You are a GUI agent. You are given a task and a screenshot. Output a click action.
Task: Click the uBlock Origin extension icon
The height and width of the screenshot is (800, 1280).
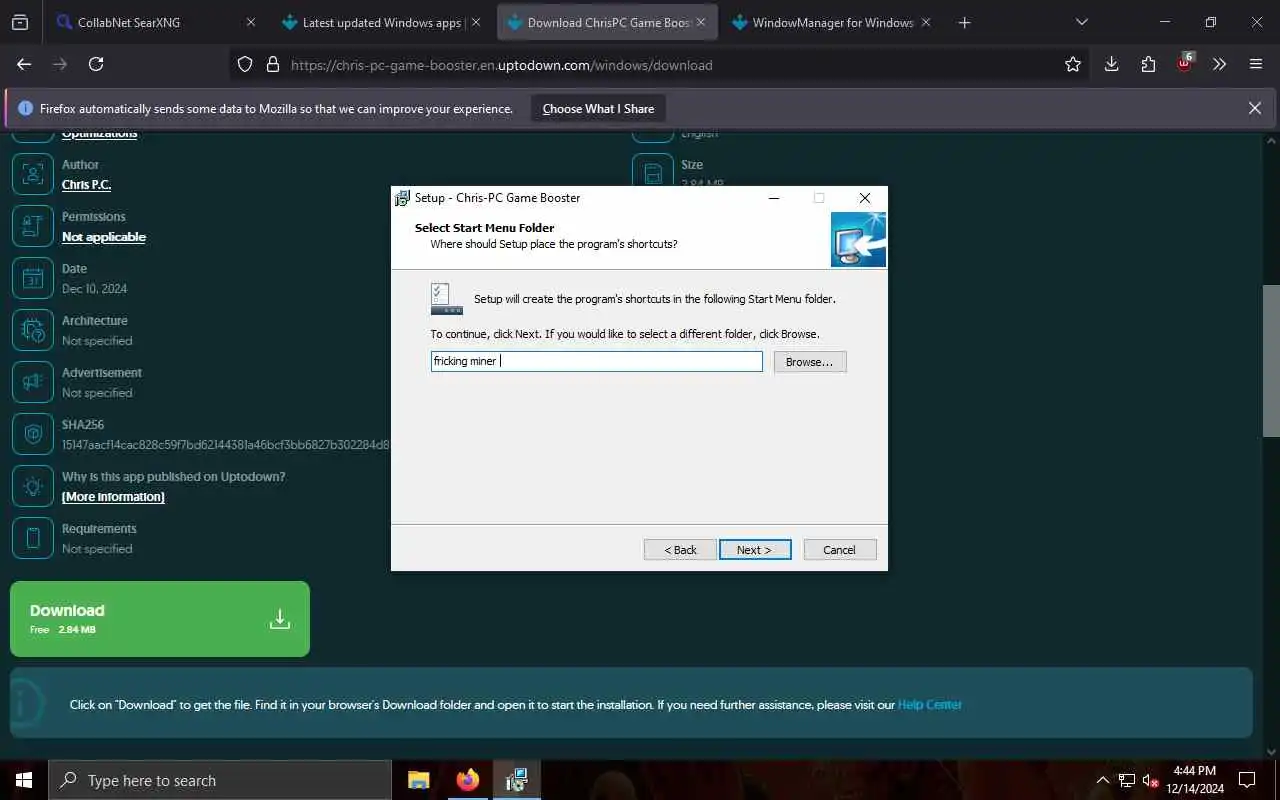[1185, 63]
